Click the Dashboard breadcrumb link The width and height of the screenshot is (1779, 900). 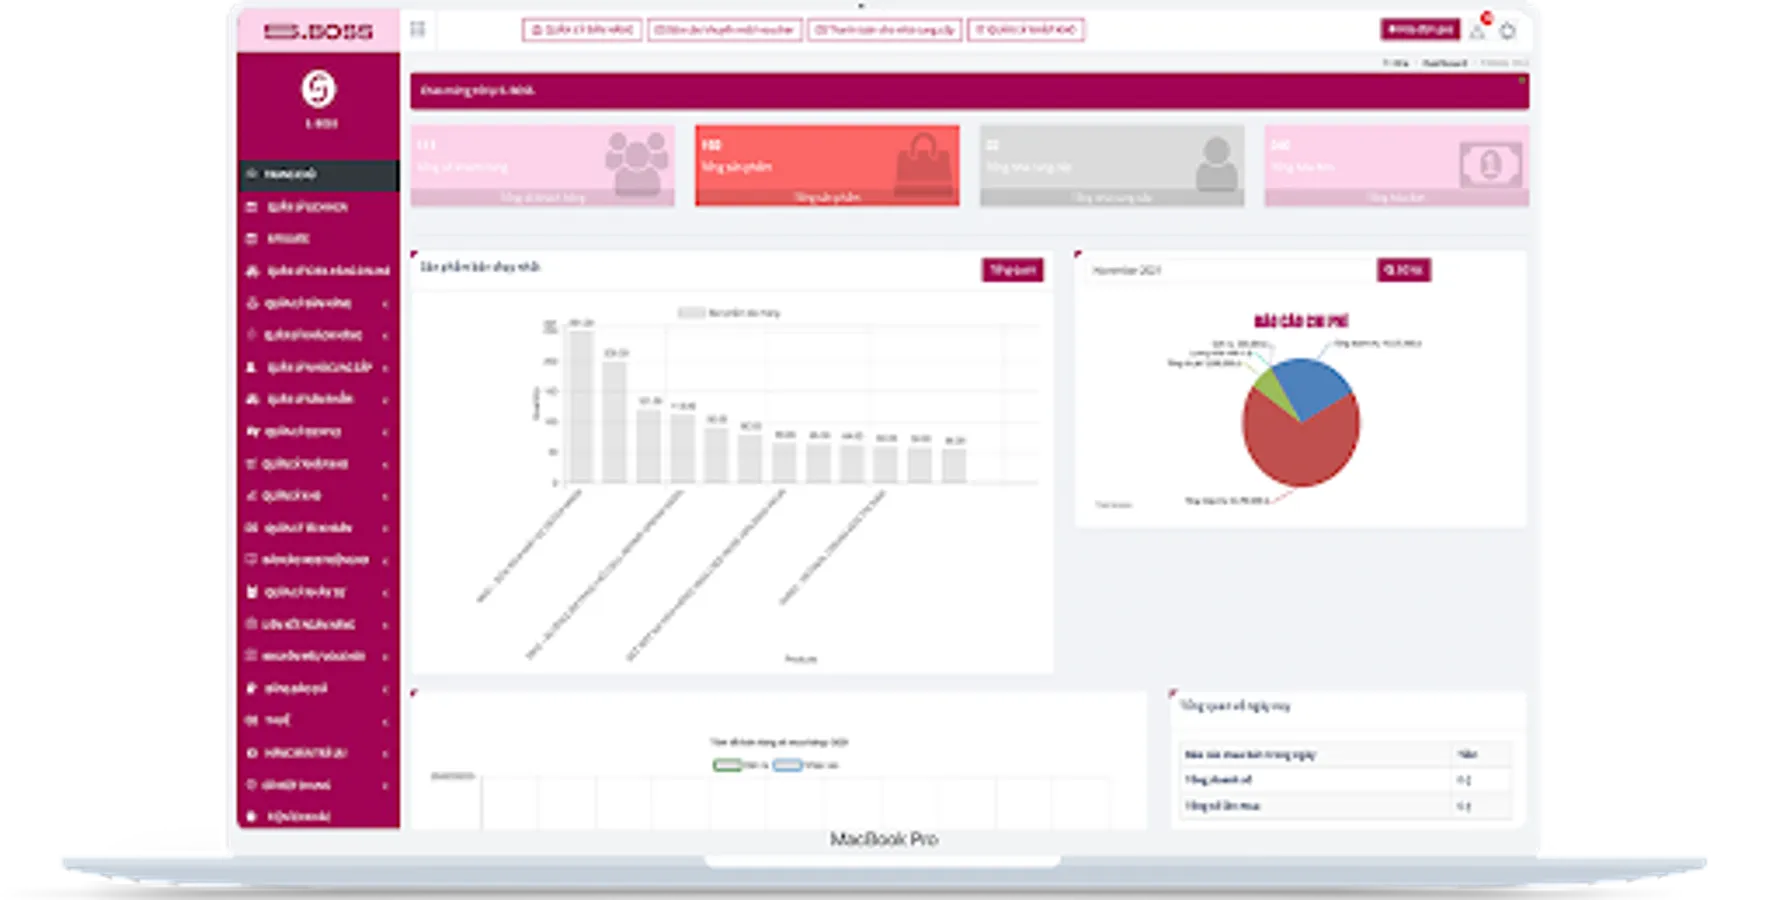point(1444,63)
